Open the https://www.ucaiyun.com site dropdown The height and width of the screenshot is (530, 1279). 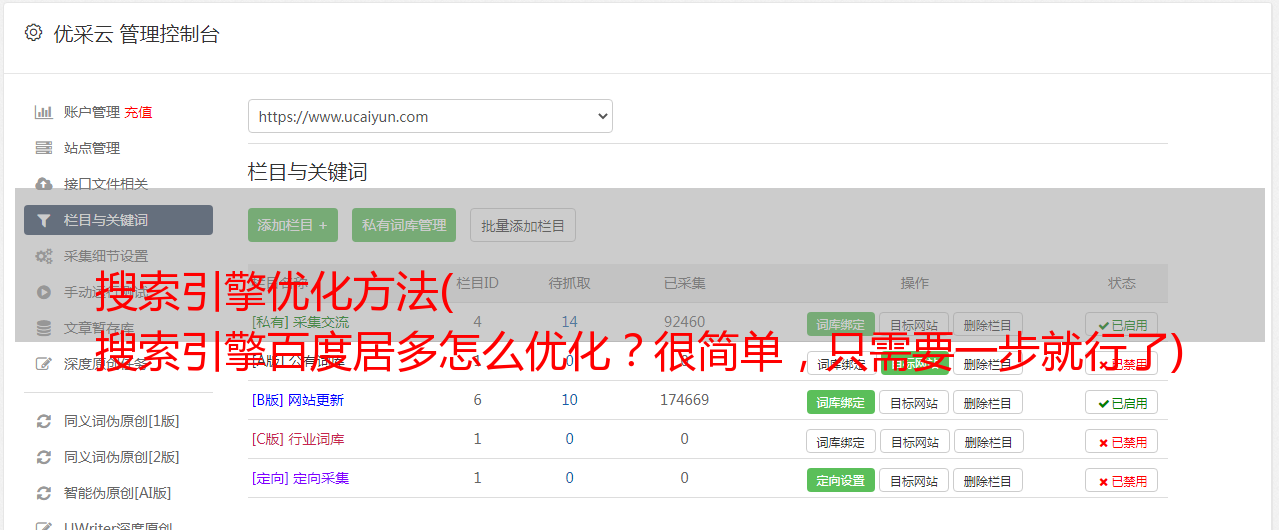click(x=430, y=116)
